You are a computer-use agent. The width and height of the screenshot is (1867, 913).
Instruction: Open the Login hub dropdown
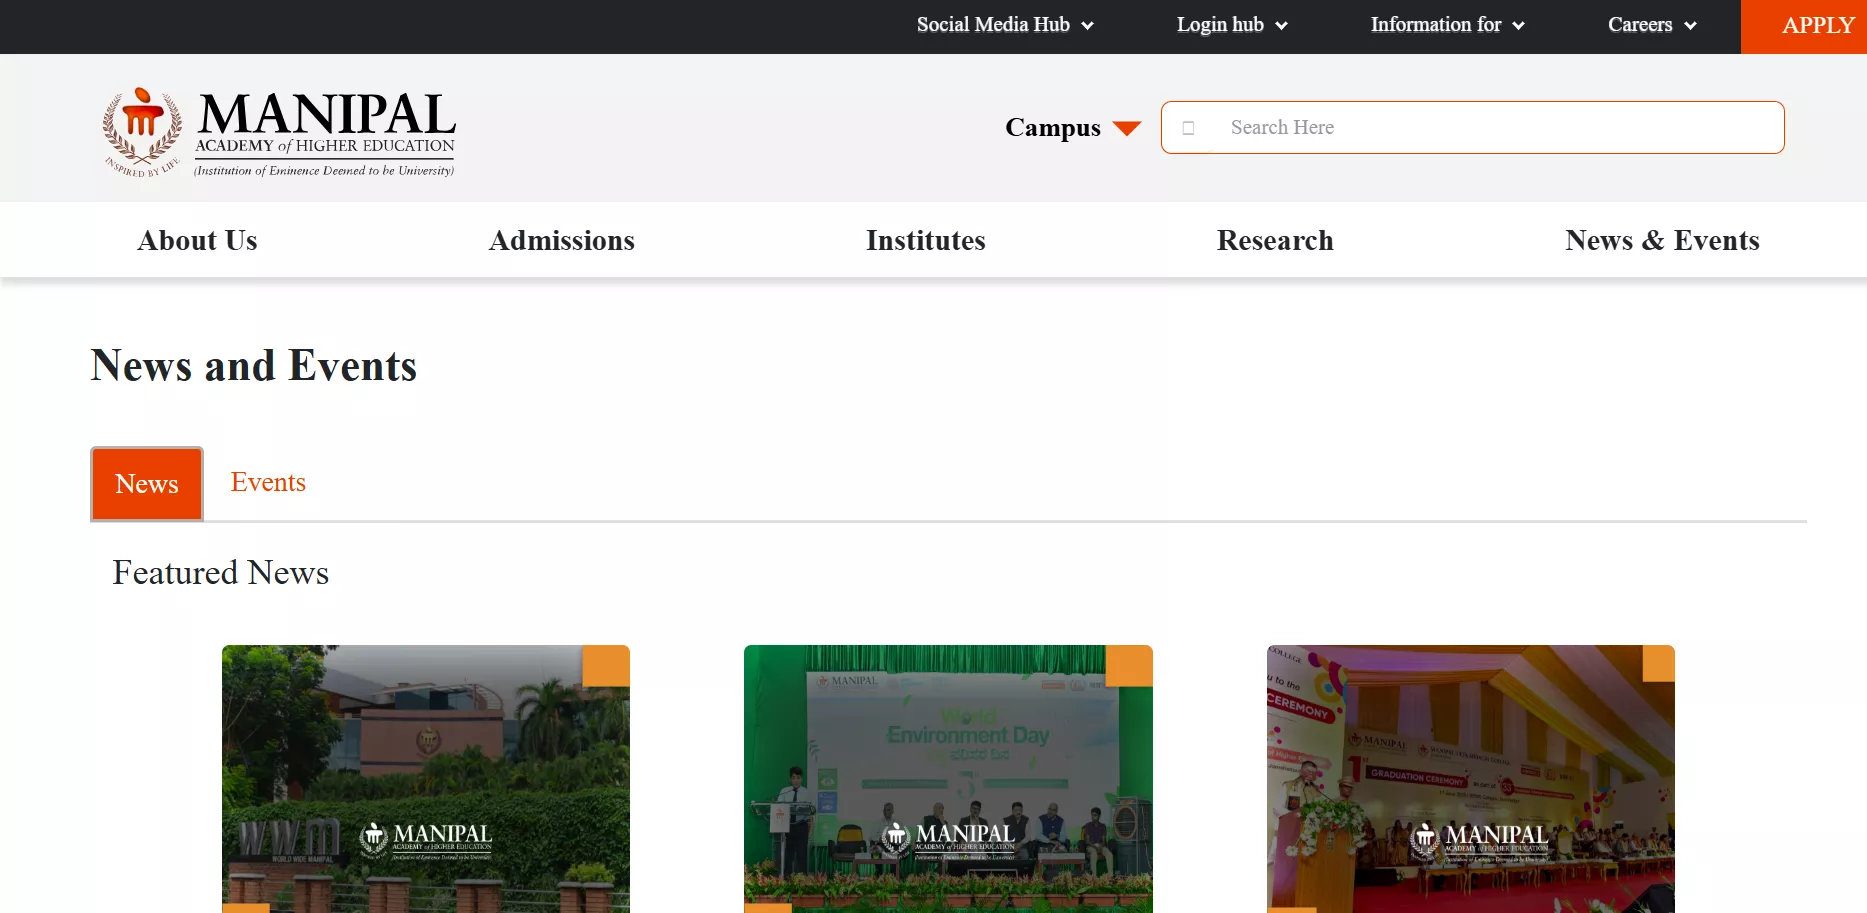[x=1232, y=25]
